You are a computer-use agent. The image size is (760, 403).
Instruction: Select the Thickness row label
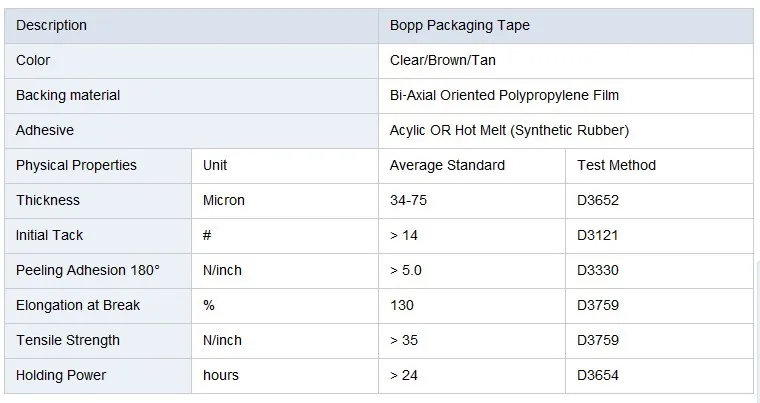(x=48, y=200)
